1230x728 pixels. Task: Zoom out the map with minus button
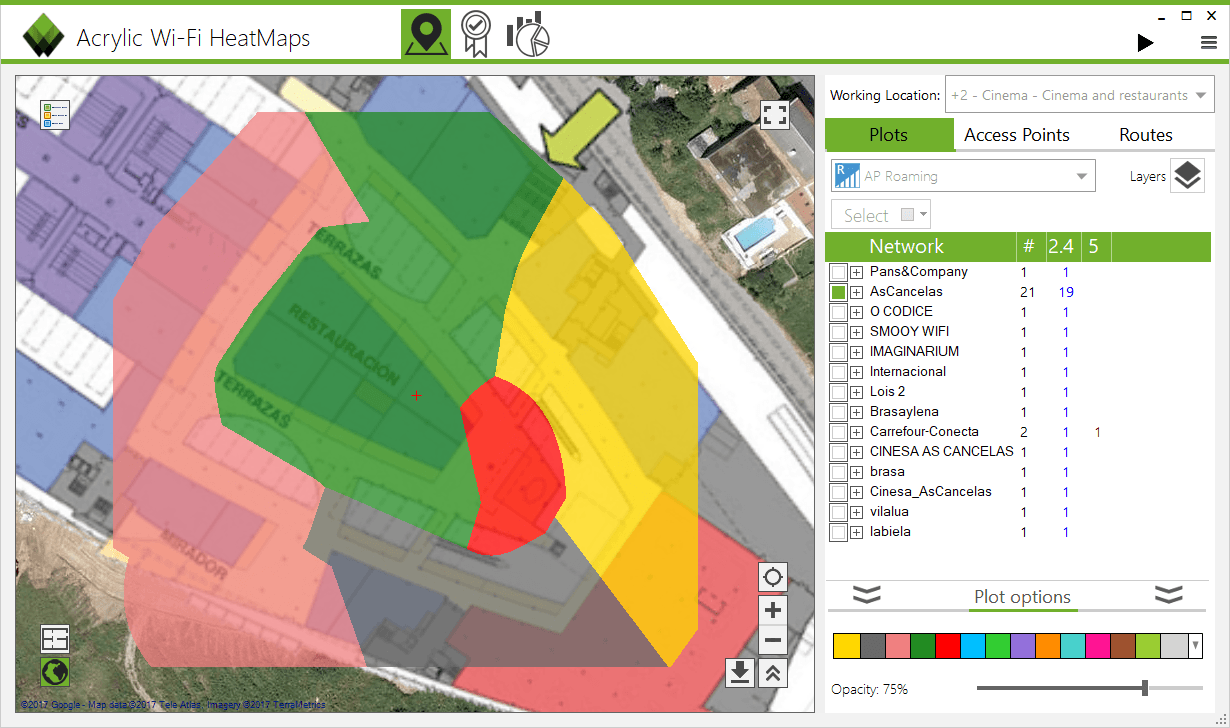[773, 641]
